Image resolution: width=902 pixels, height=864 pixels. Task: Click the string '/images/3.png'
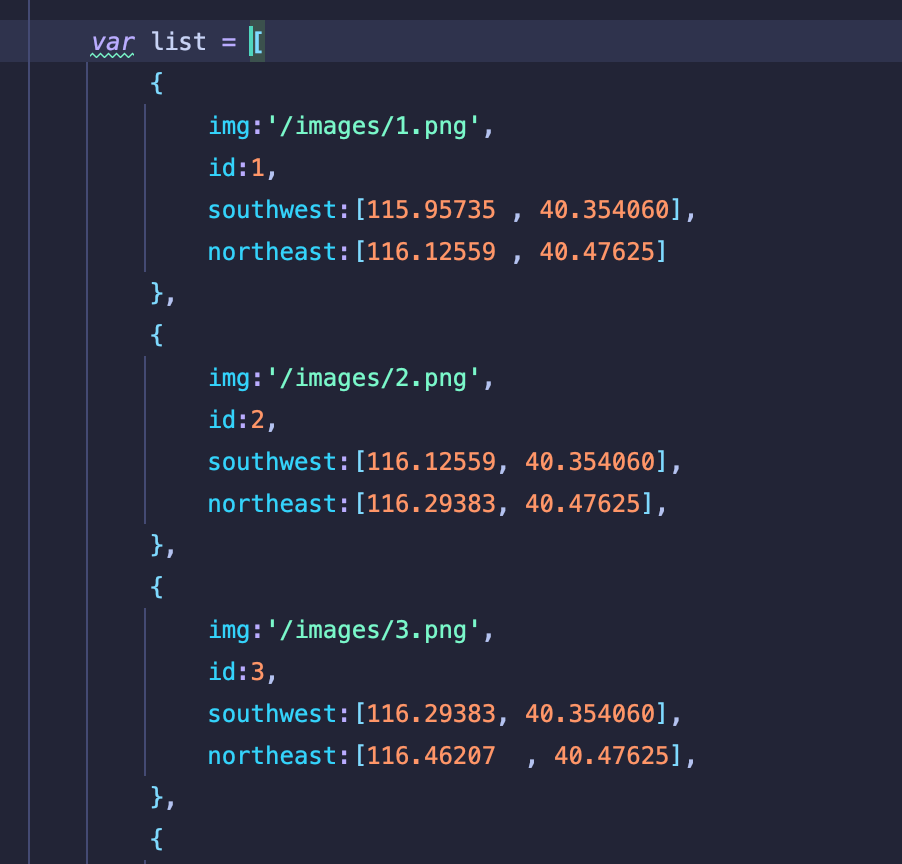coord(373,630)
